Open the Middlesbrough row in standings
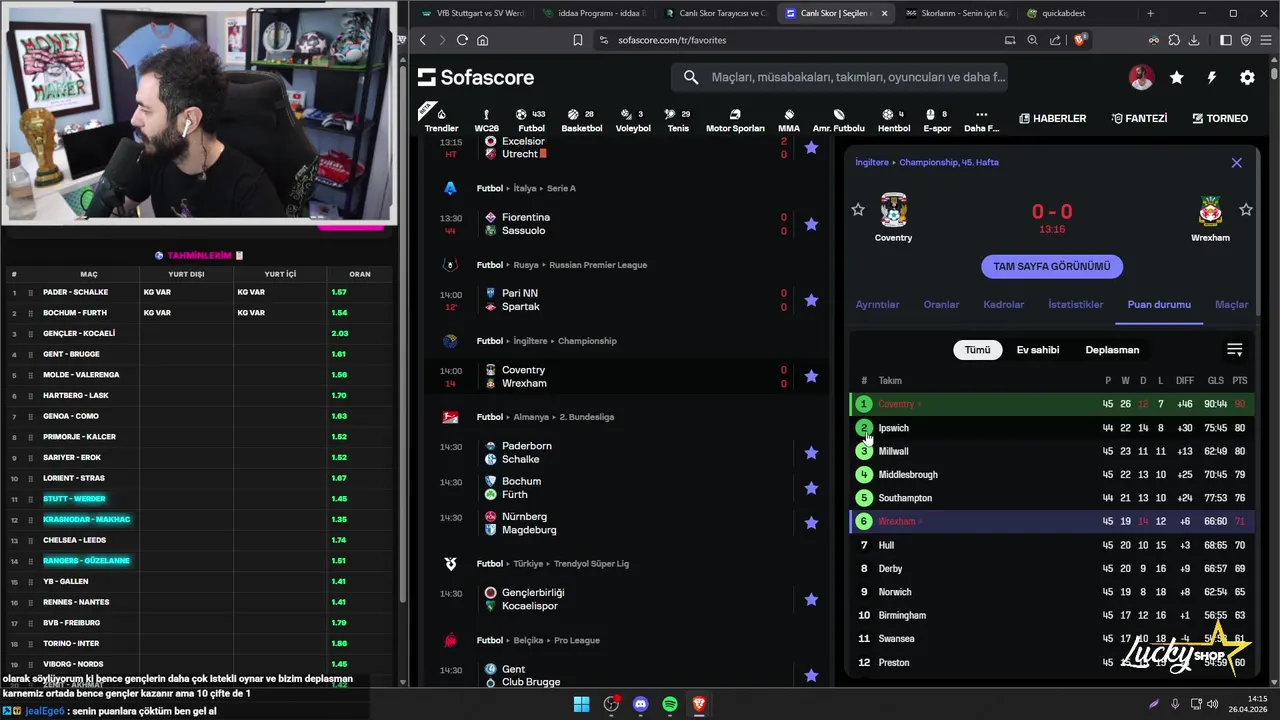 pyautogui.click(x=1052, y=475)
